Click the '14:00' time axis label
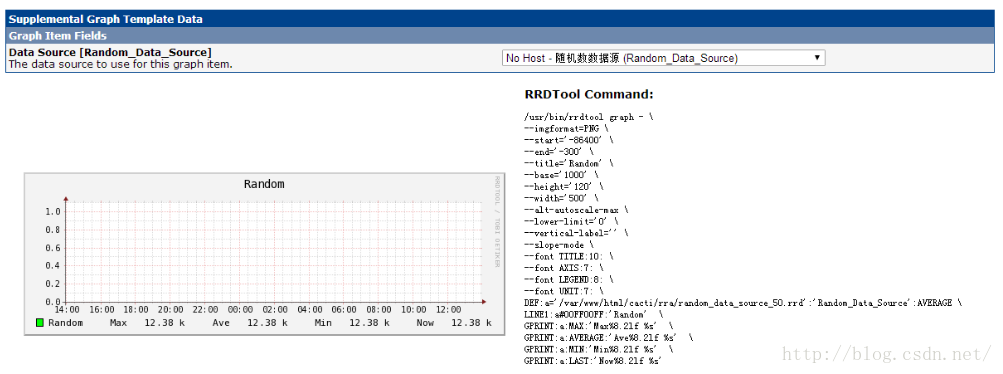The height and width of the screenshot is (374, 1003). (x=67, y=309)
